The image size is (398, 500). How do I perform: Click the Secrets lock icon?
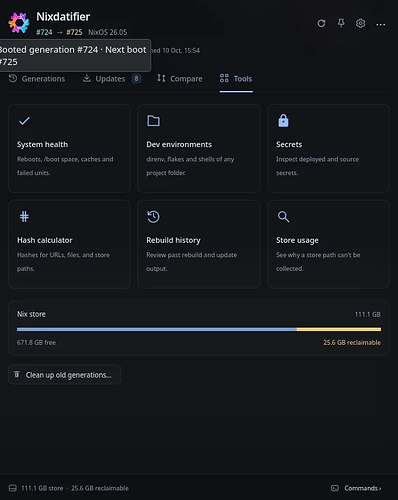[283, 121]
